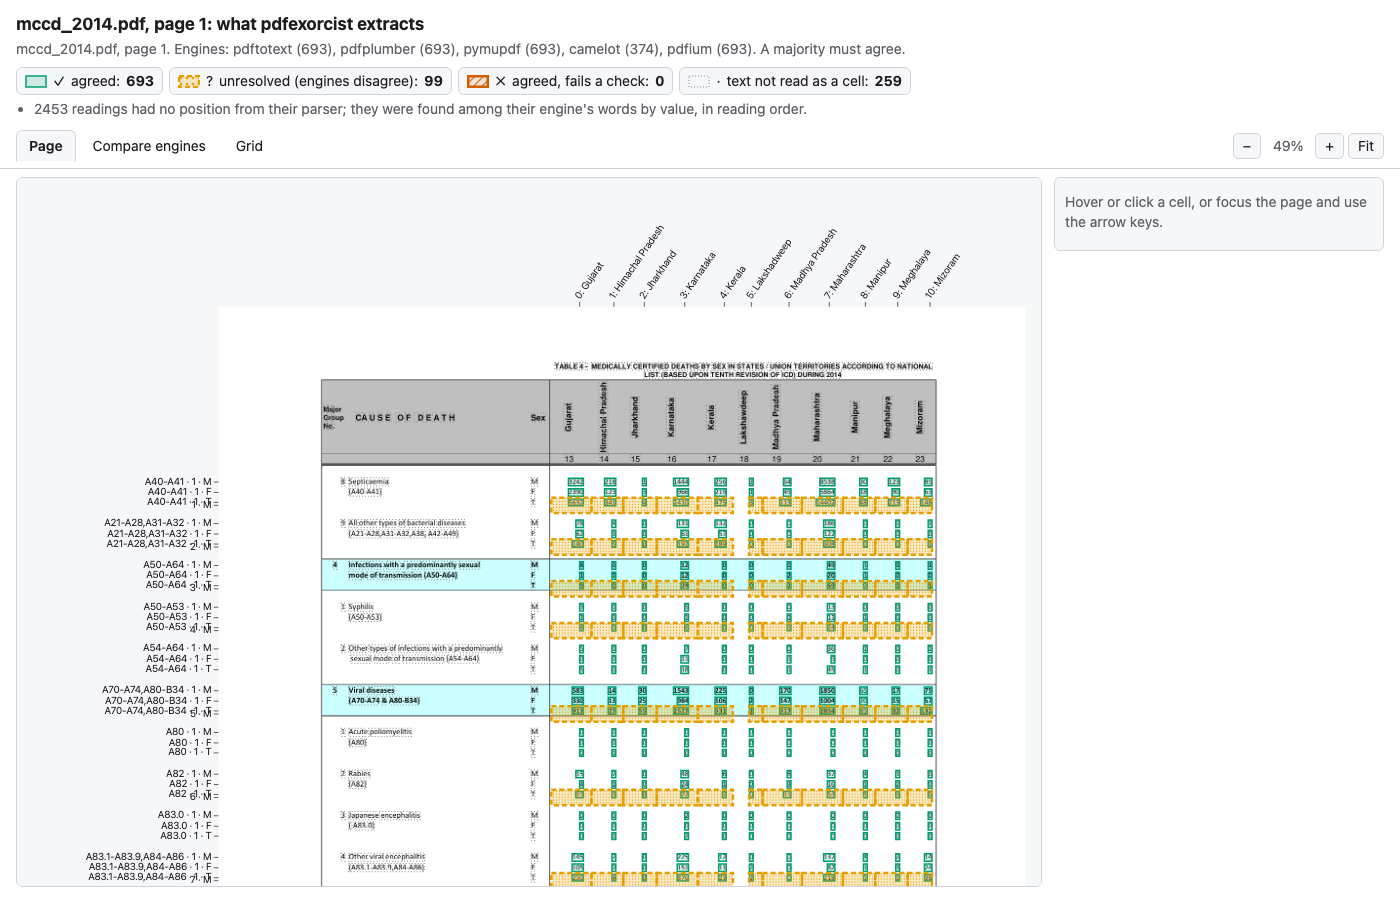Toggle the 'agreed: 693' legend chip
The height and width of the screenshot is (900, 1400).
click(90, 81)
